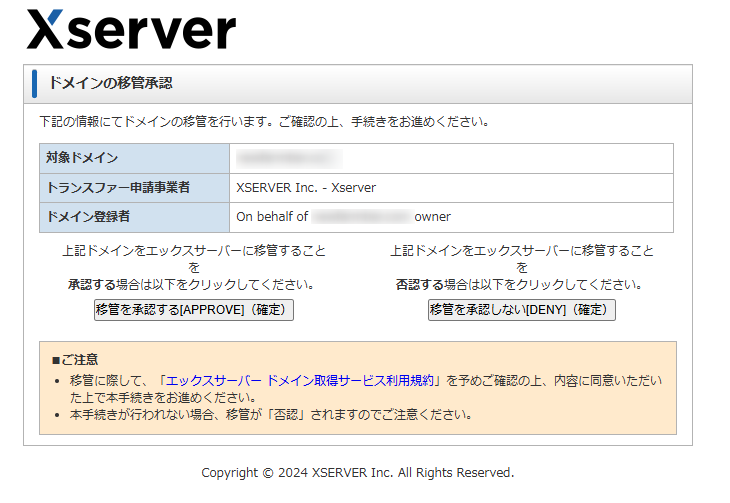Open エックスサーバー ドメイン取得サービス利用規約 link
Viewport: 730px width, 503px height.
300,381
